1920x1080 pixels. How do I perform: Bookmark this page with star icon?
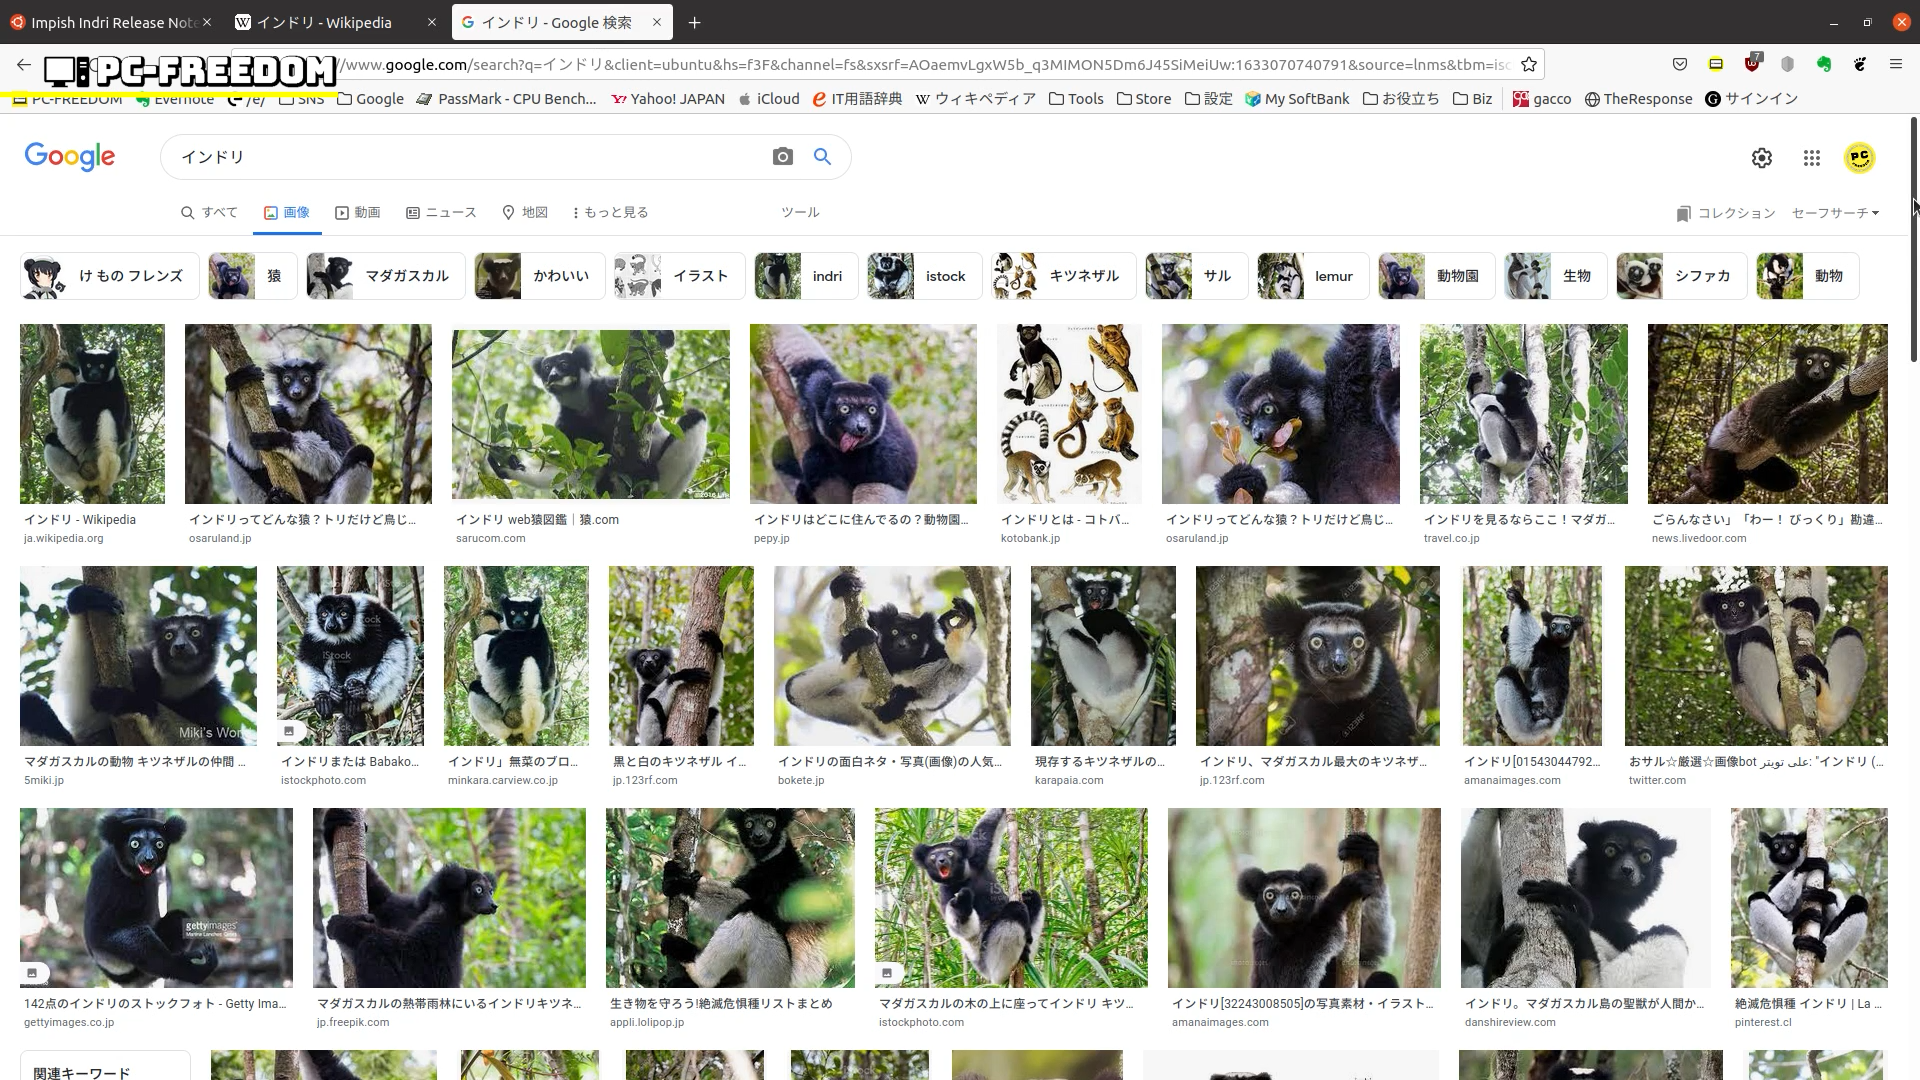click(1528, 65)
